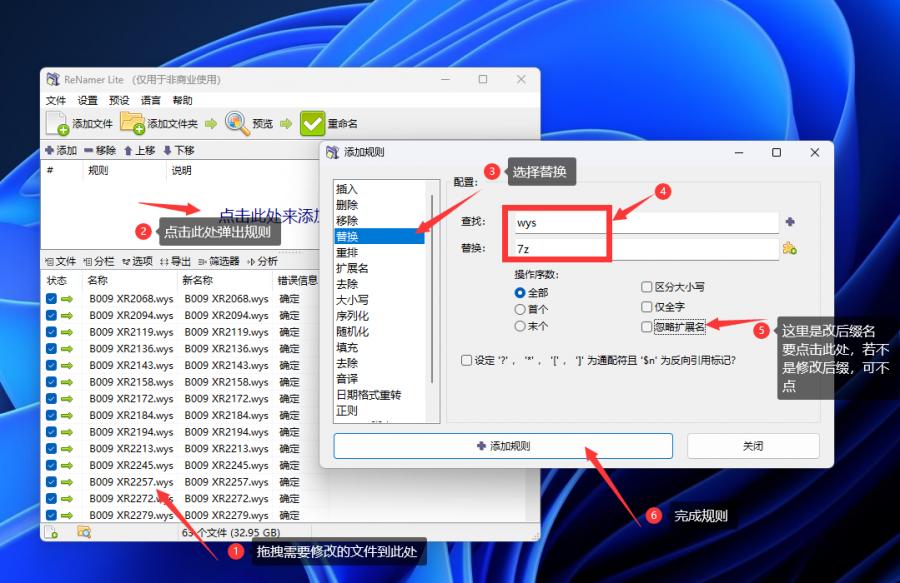This screenshot has width=900, height=583.
Task: Click into the 替换 replace input field
Action: click(646, 248)
